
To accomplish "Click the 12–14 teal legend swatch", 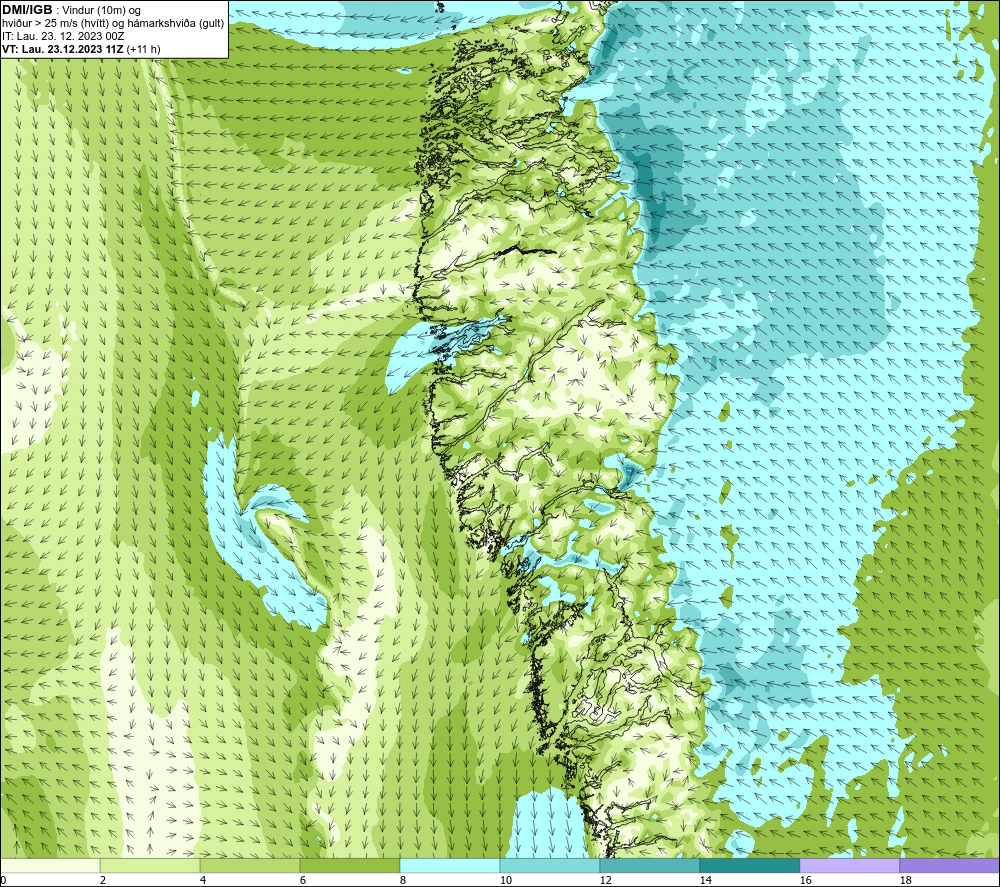I will pyautogui.click(x=649, y=865).
